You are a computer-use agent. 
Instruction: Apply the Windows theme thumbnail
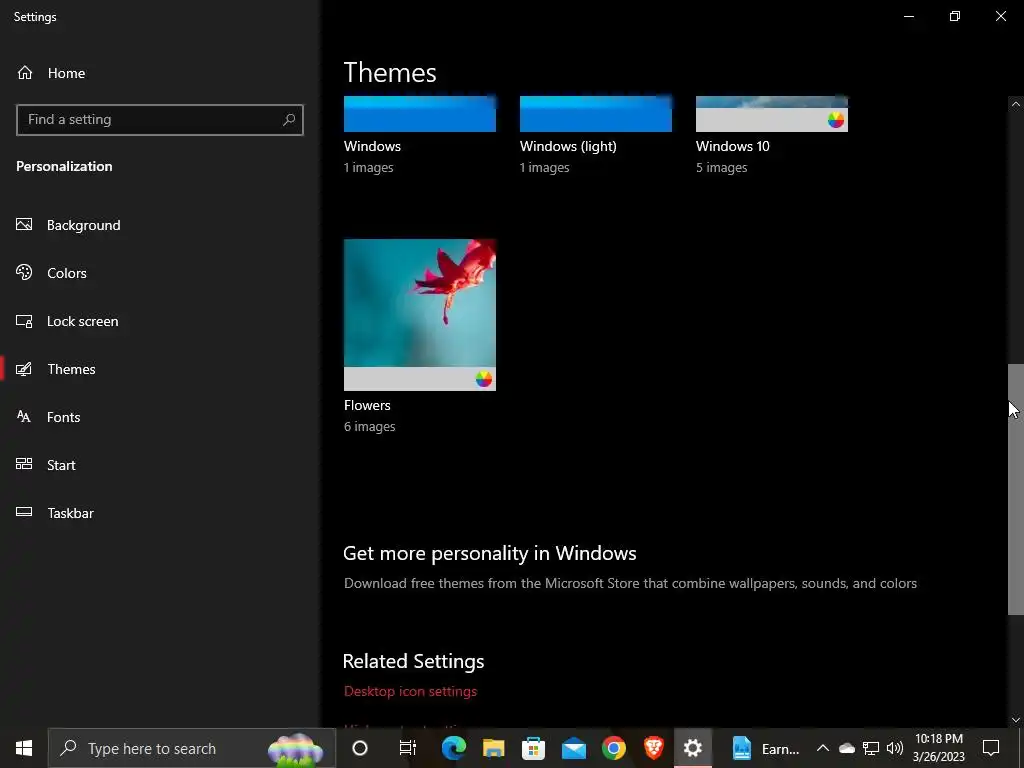[419, 114]
